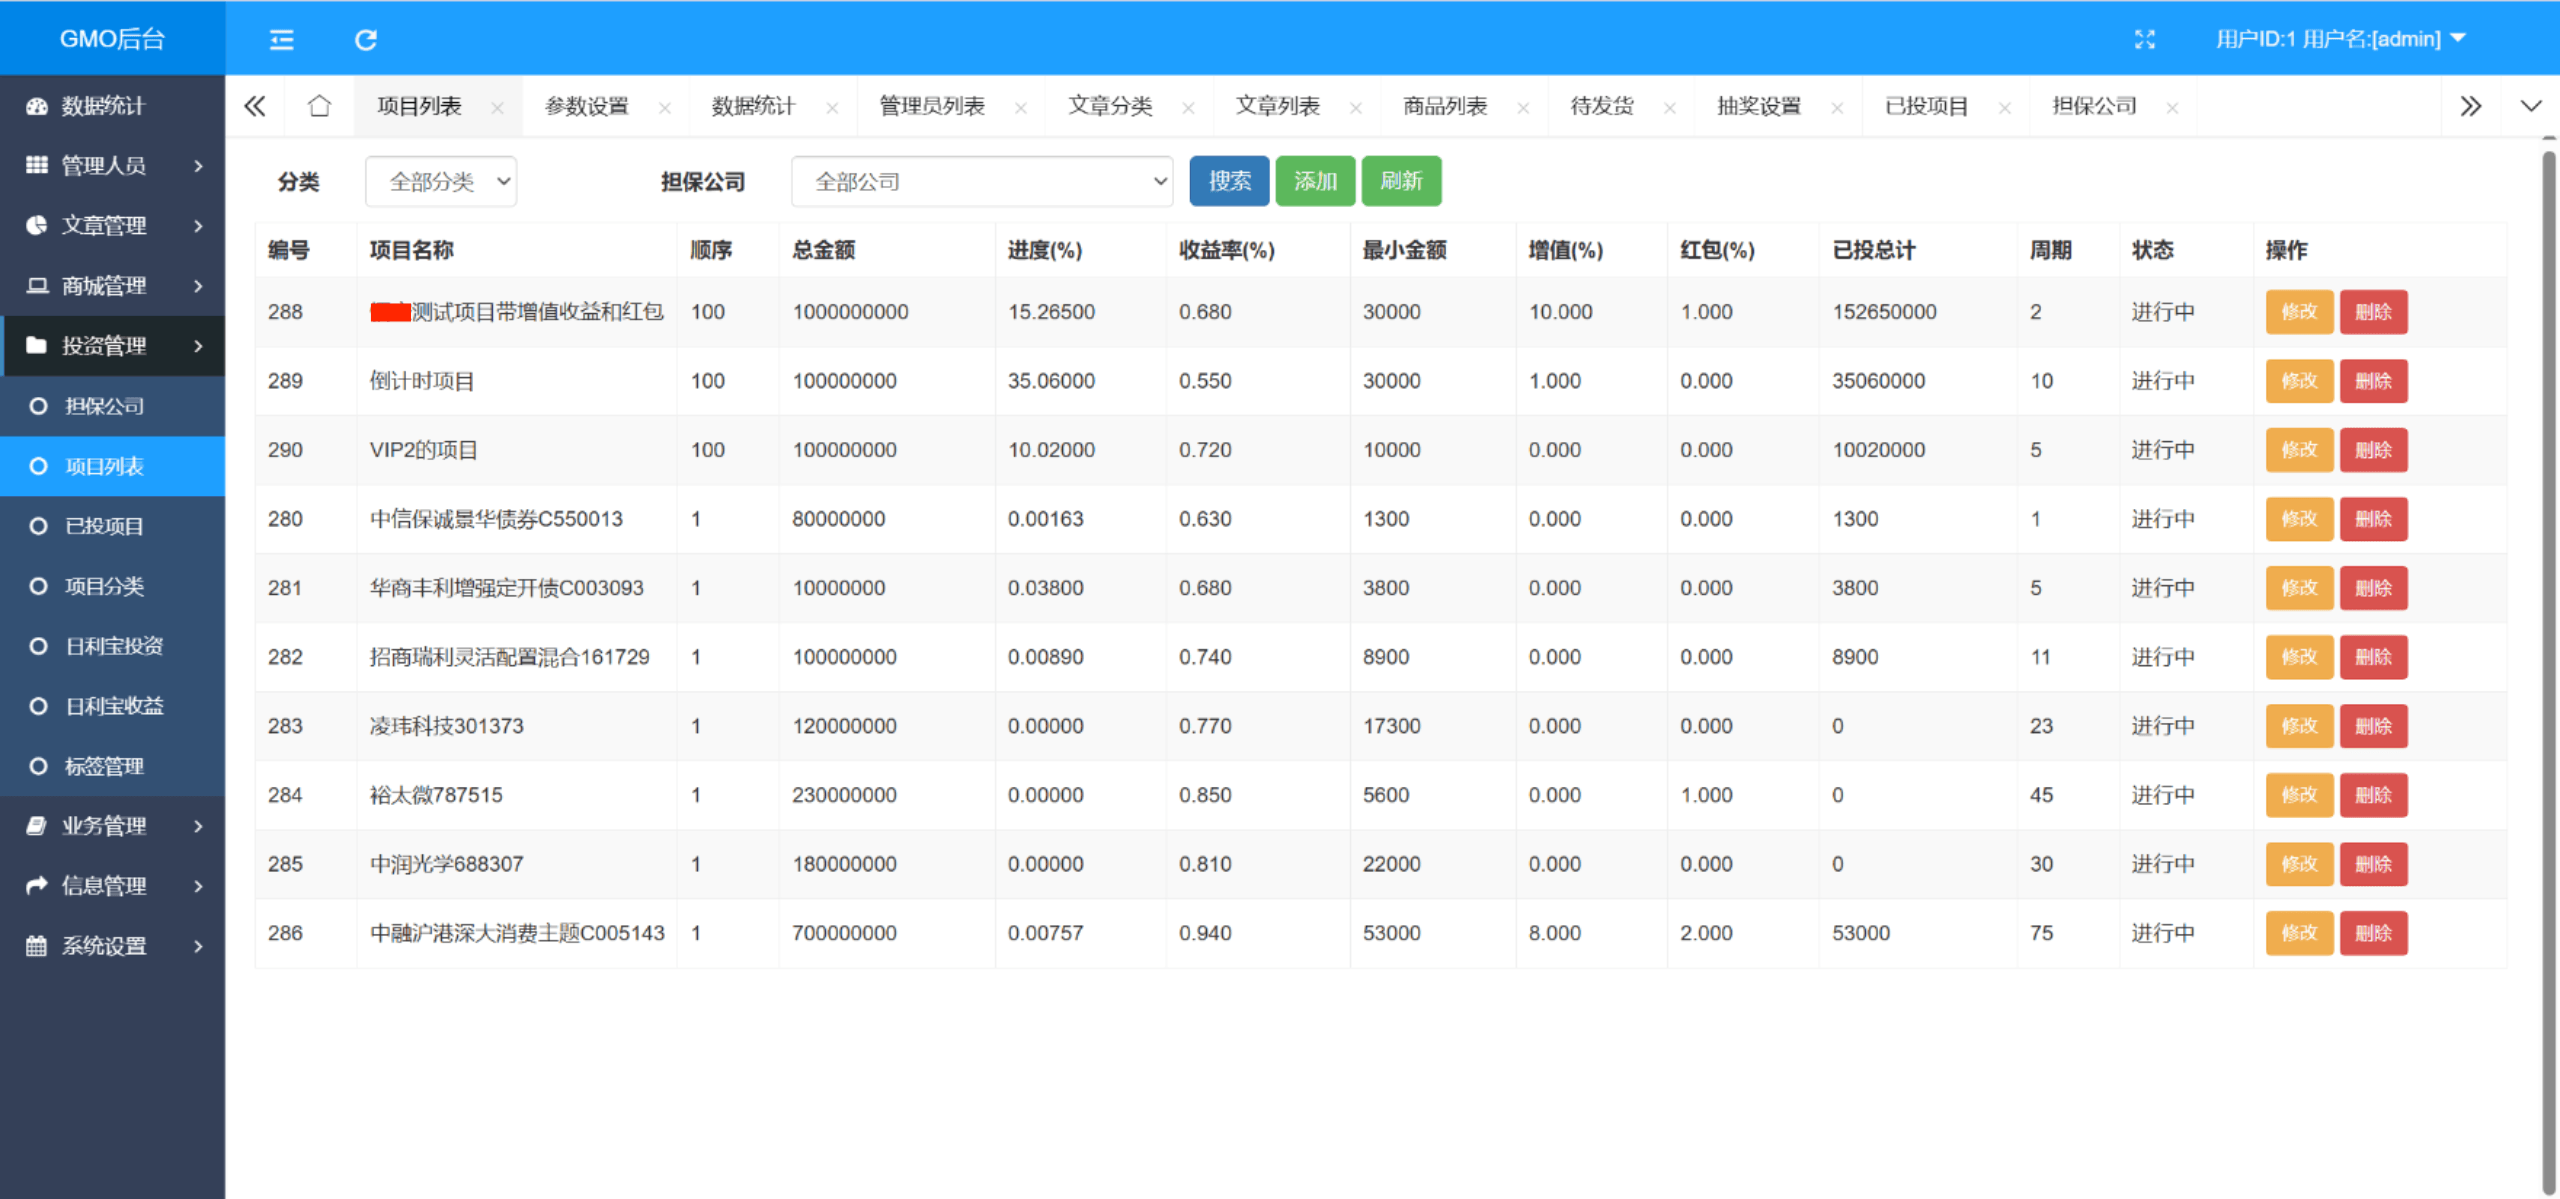This screenshot has width=2560, height=1199.
Task: Close the 抽奖设置 tab
Action: [1837, 108]
